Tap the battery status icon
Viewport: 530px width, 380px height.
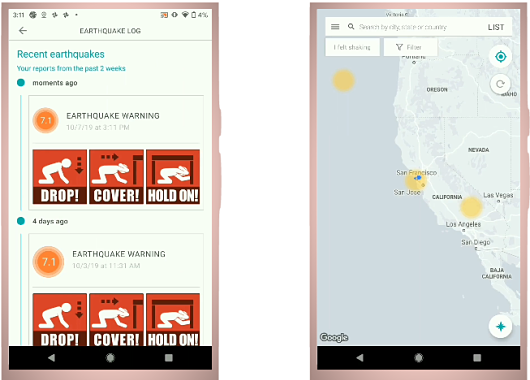click(x=194, y=15)
